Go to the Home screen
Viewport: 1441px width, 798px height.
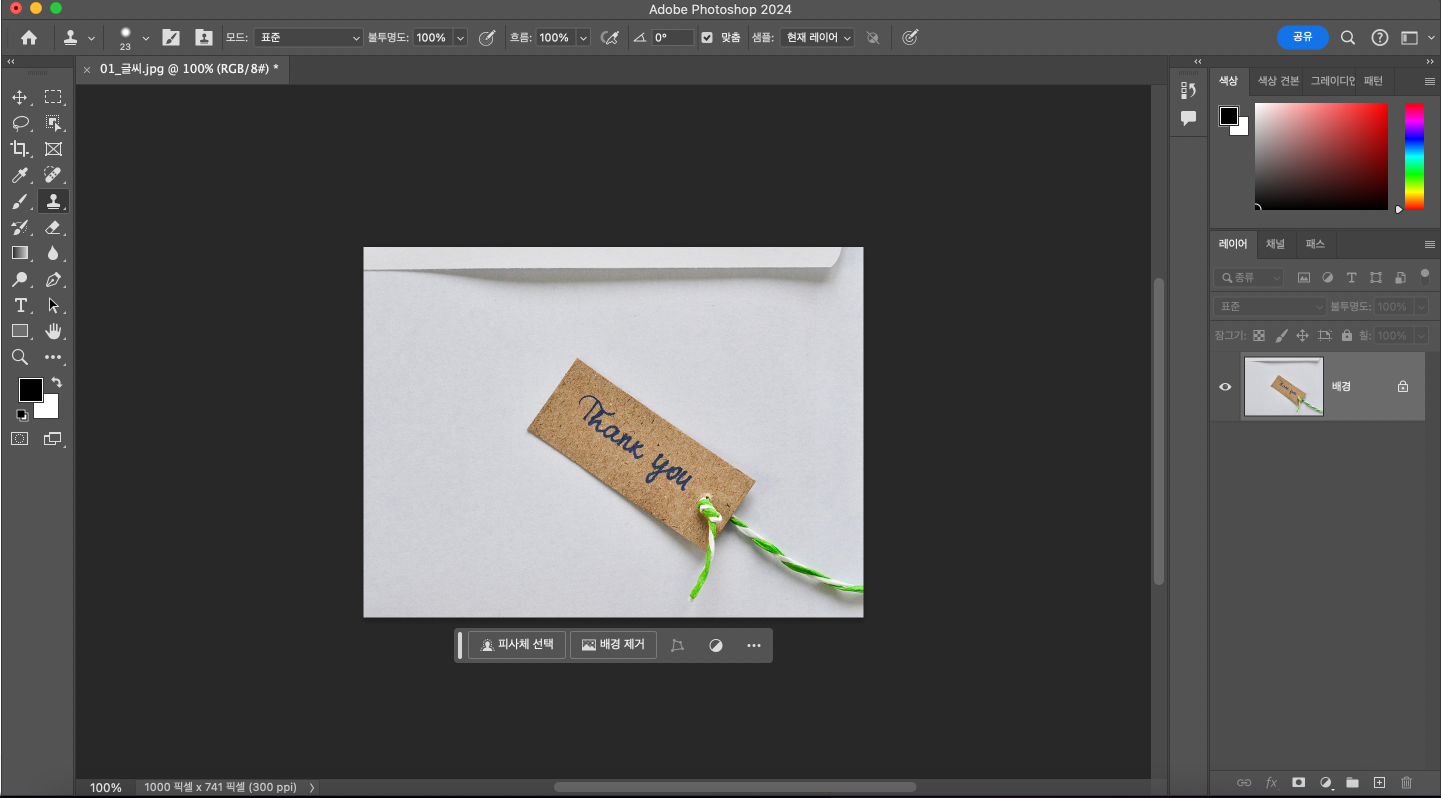point(29,37)
